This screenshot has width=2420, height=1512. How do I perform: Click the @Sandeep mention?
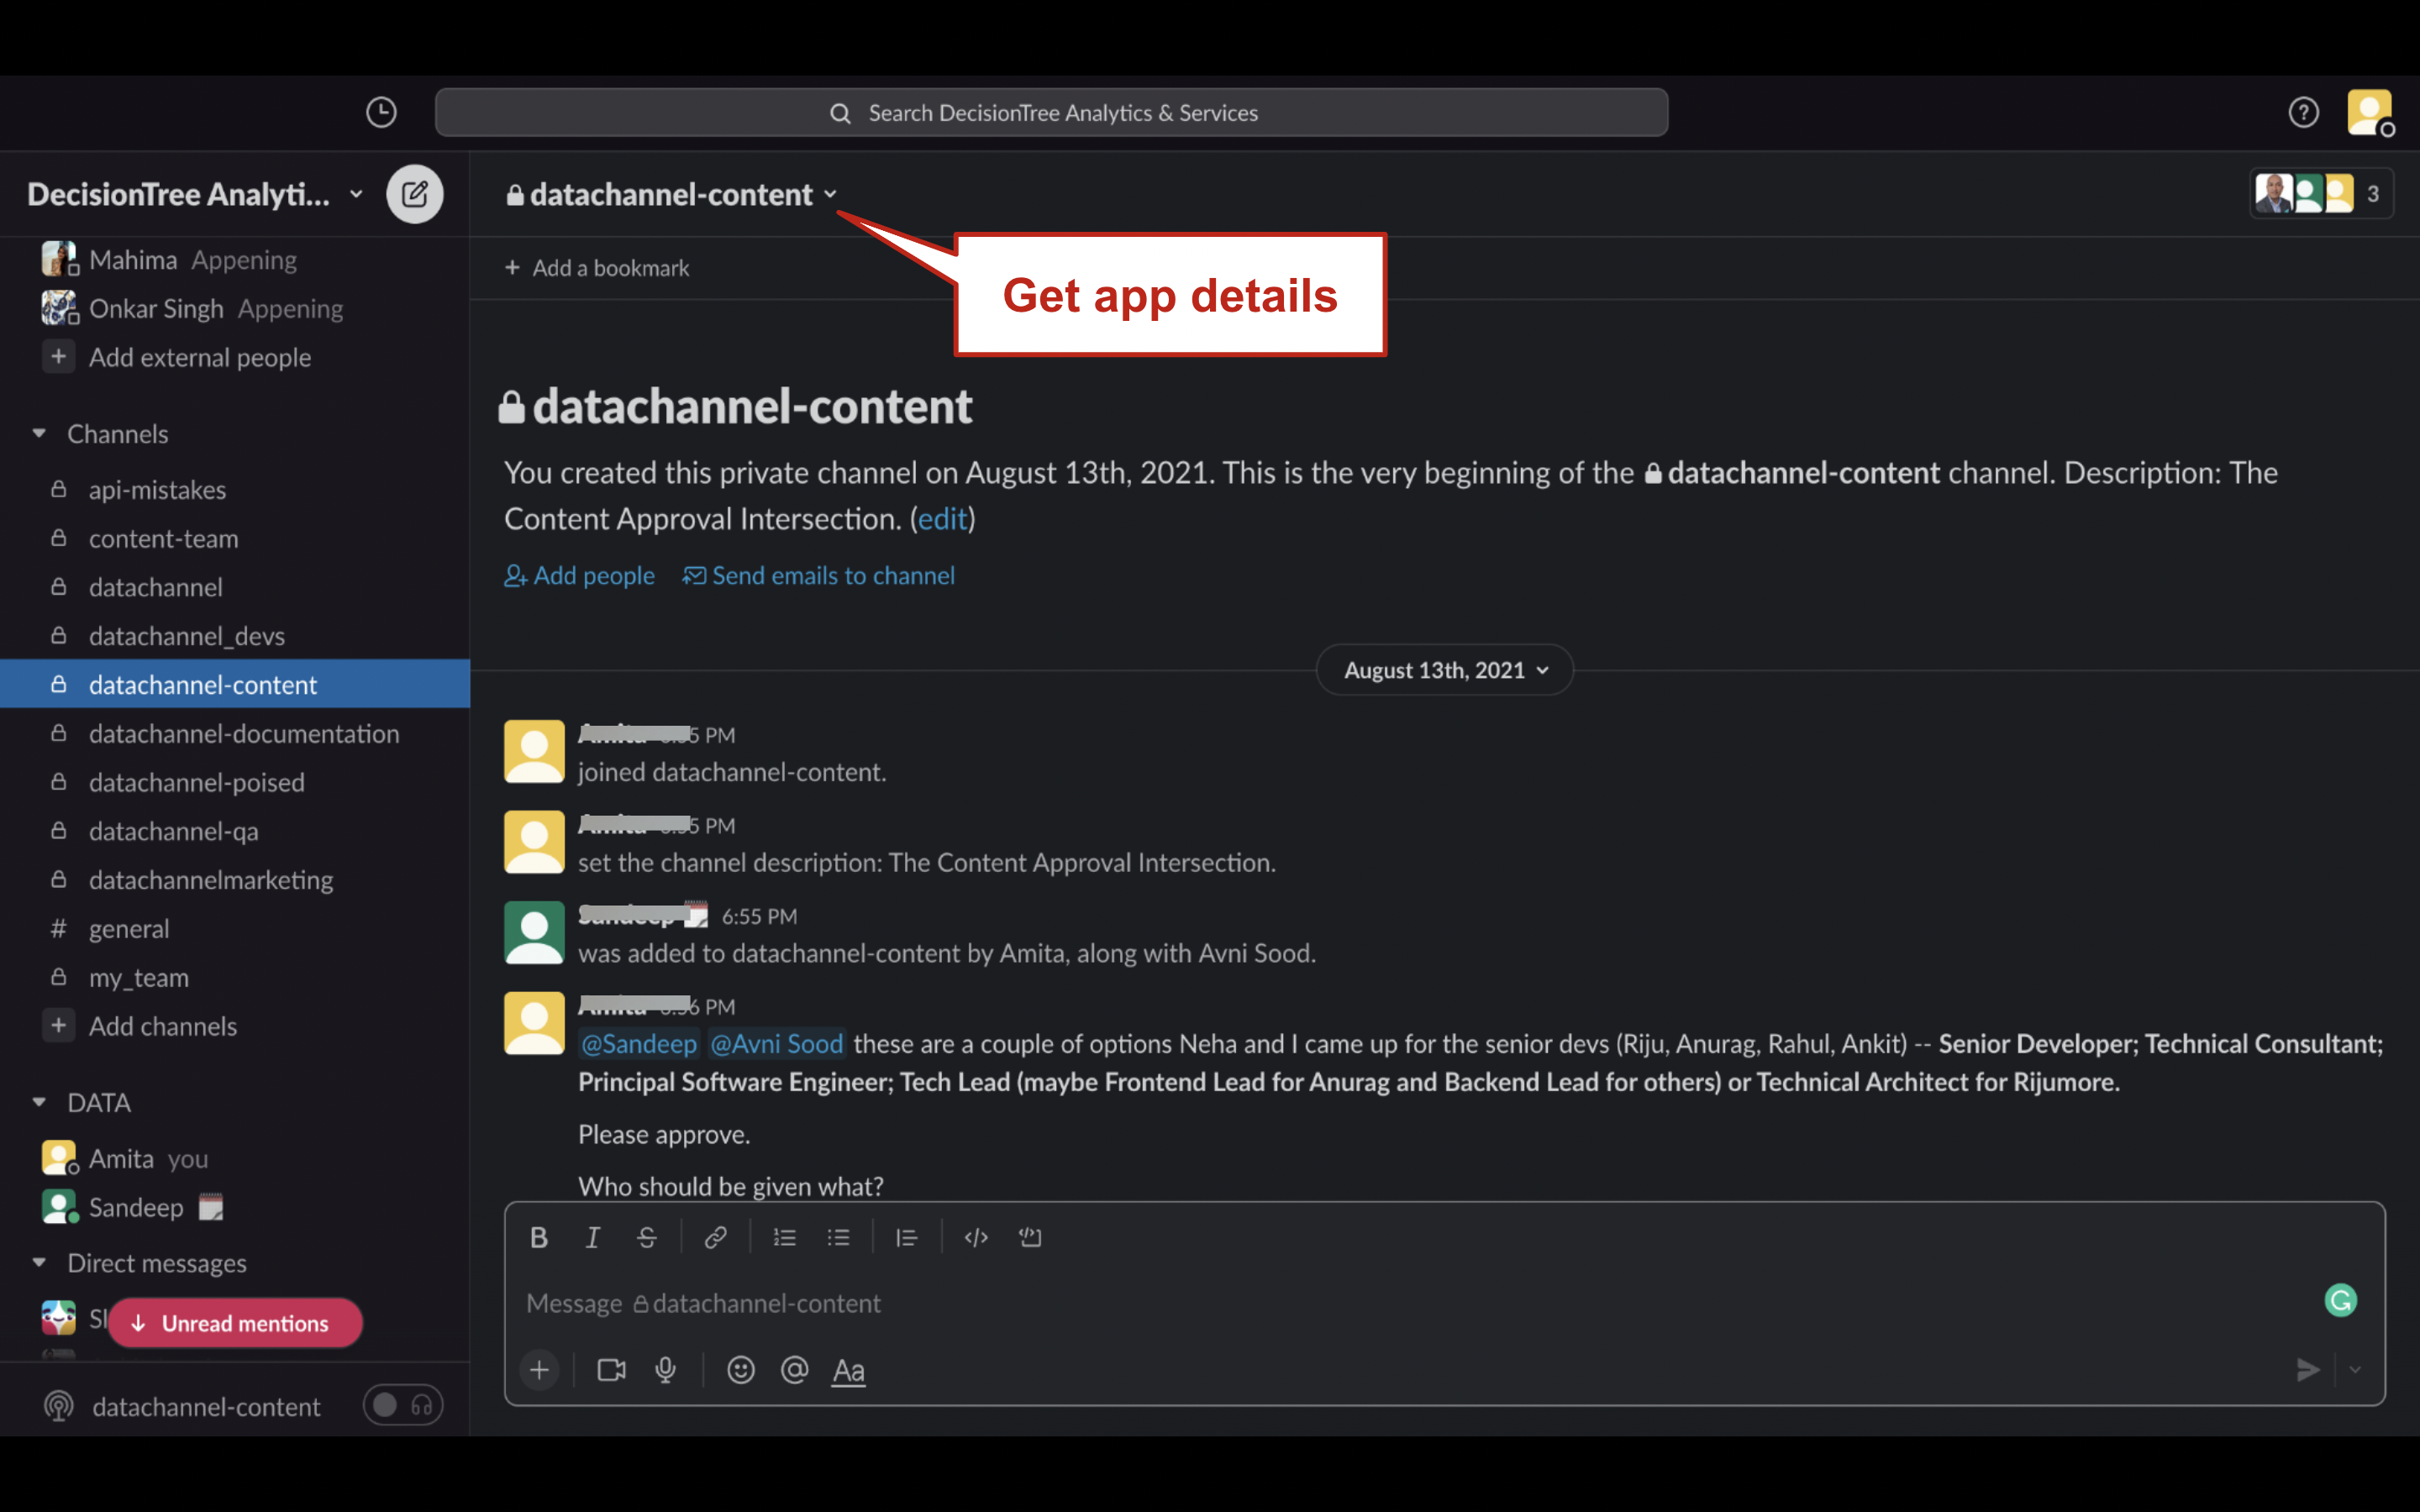tap(639, 1044)
